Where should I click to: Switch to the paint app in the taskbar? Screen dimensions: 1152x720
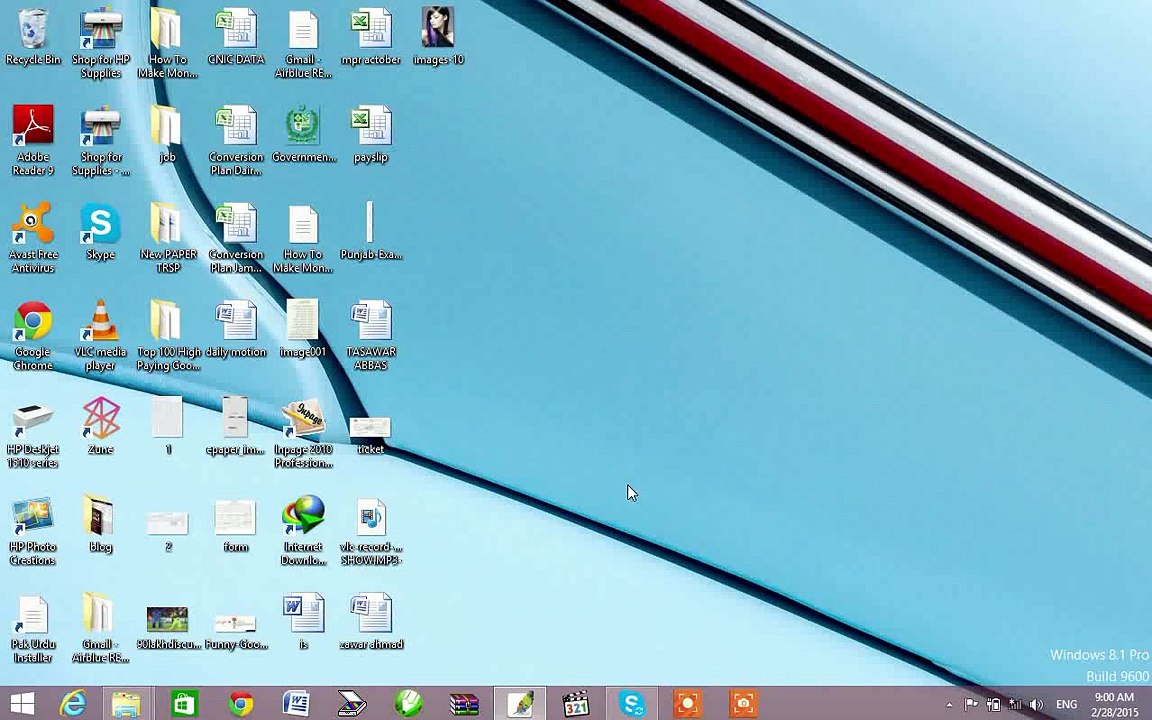(x=520, y=703)
